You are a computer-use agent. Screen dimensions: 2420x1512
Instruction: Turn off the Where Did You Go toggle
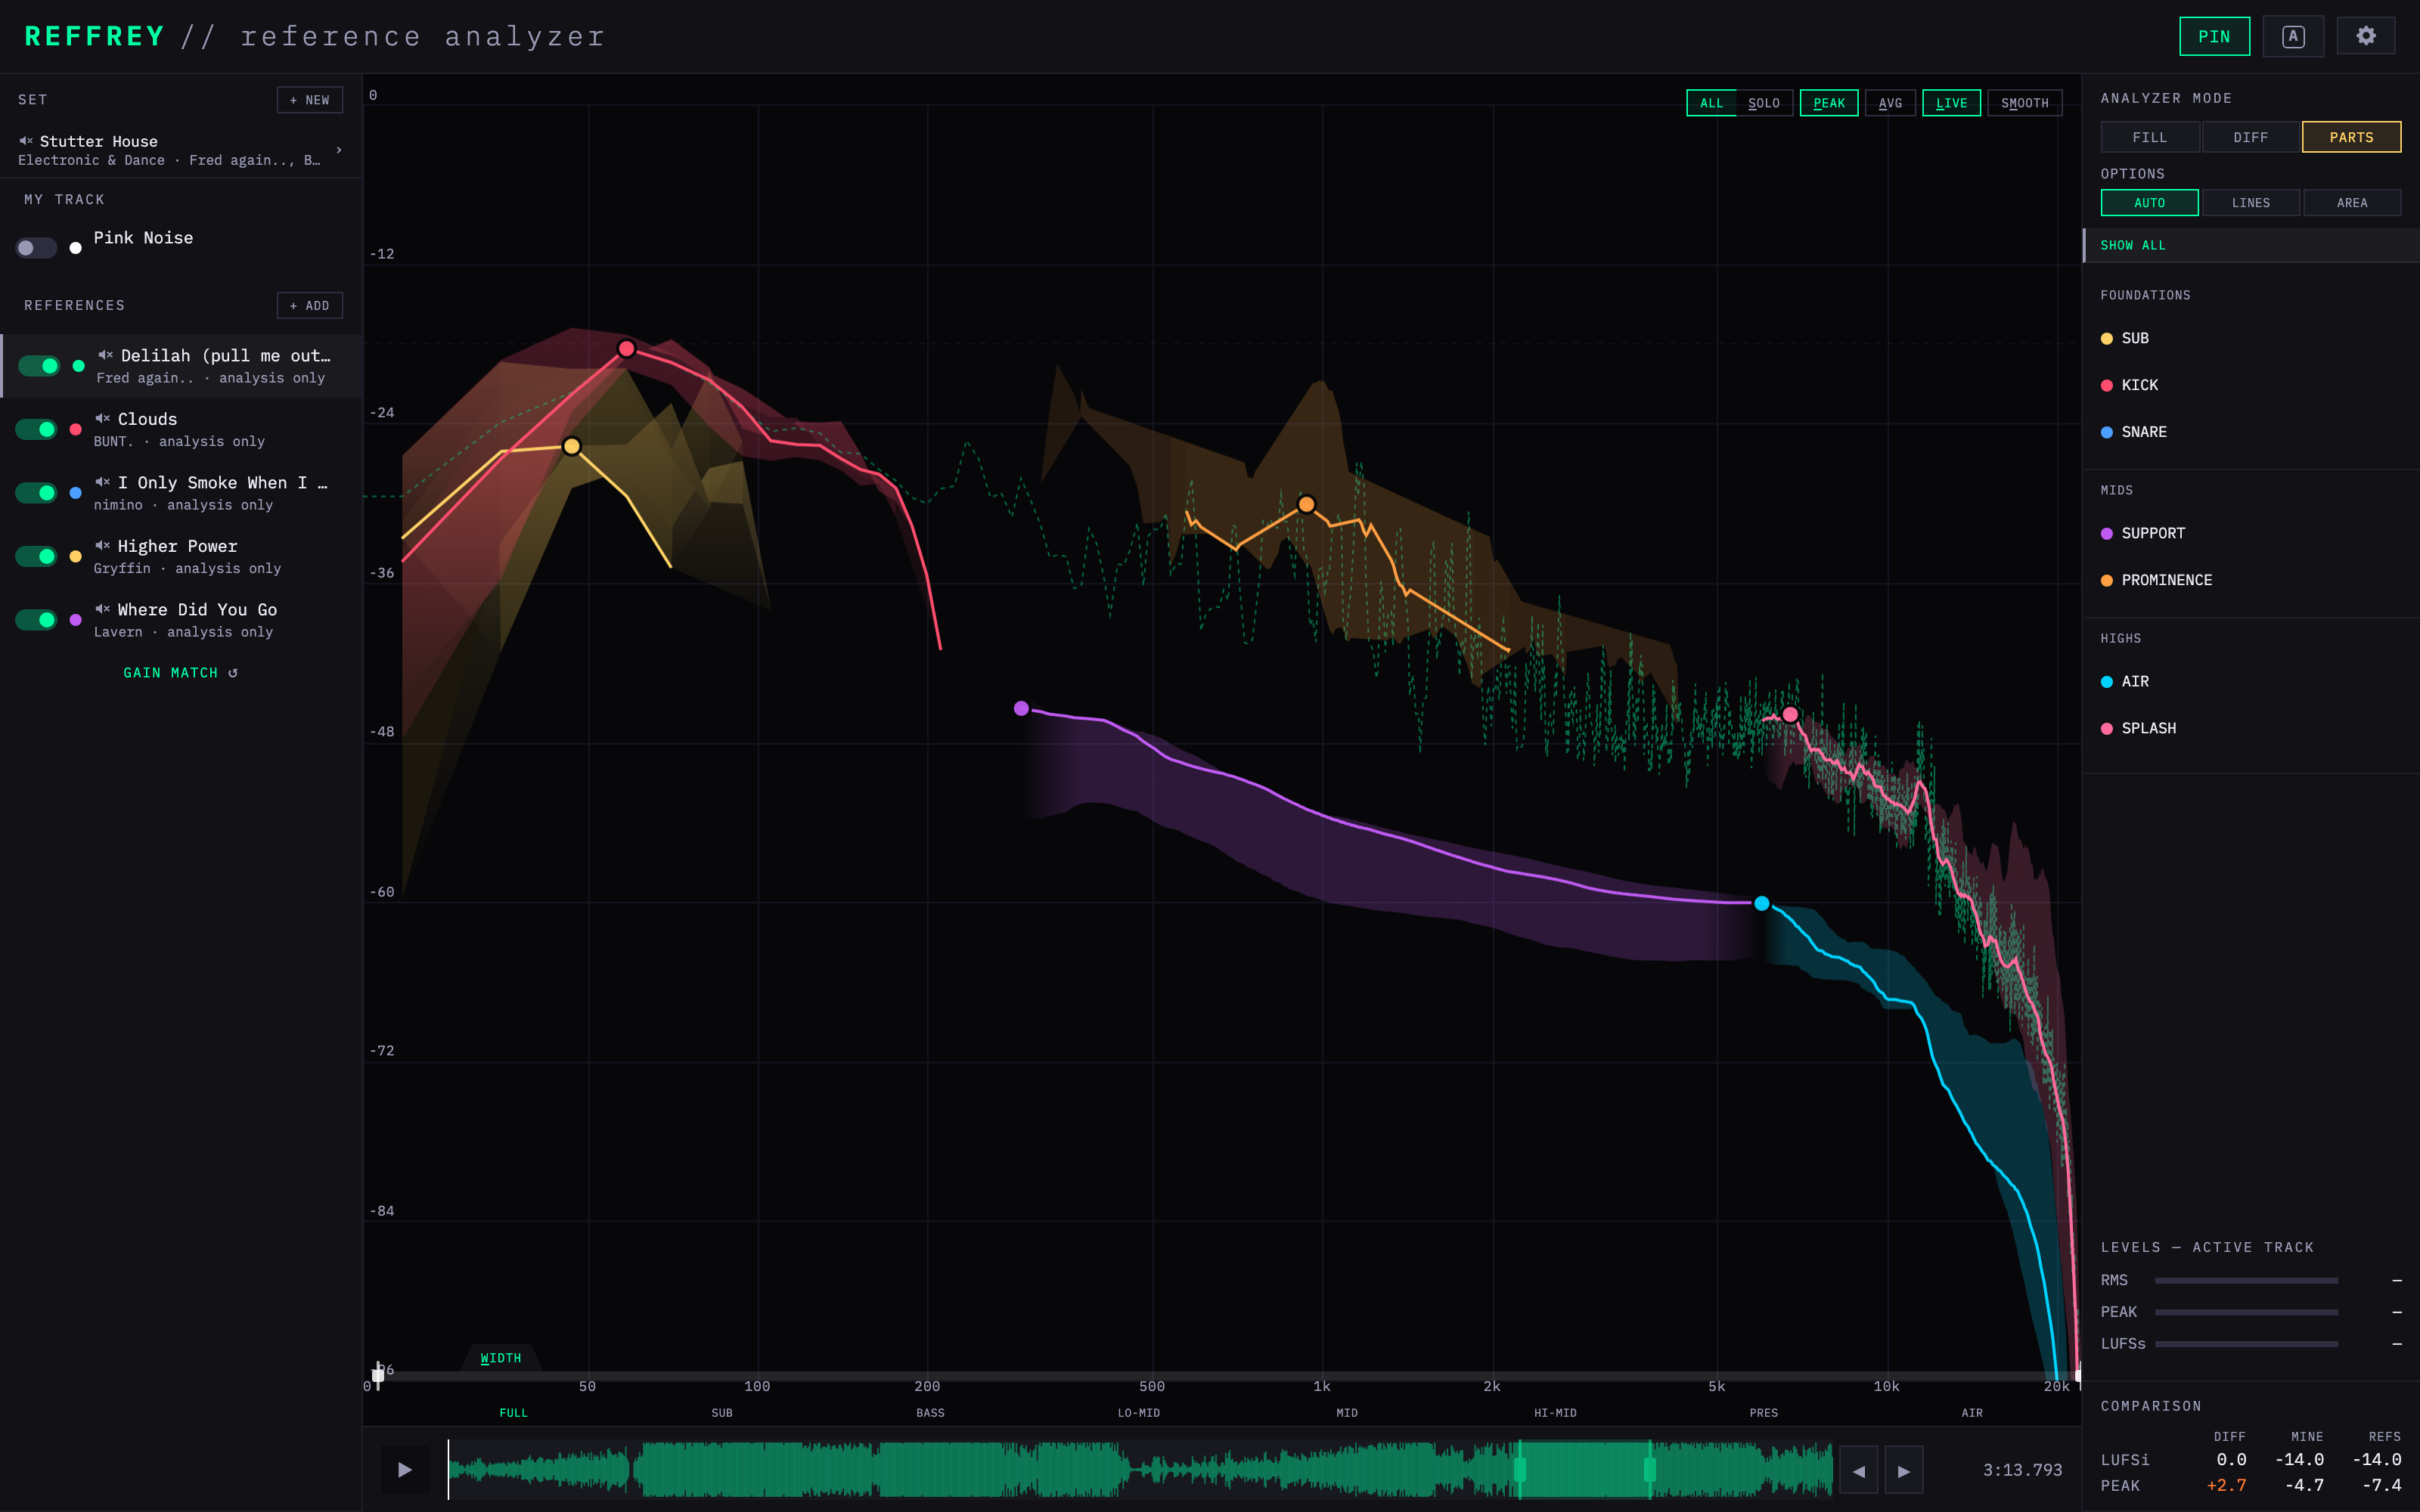coord(36,620)
